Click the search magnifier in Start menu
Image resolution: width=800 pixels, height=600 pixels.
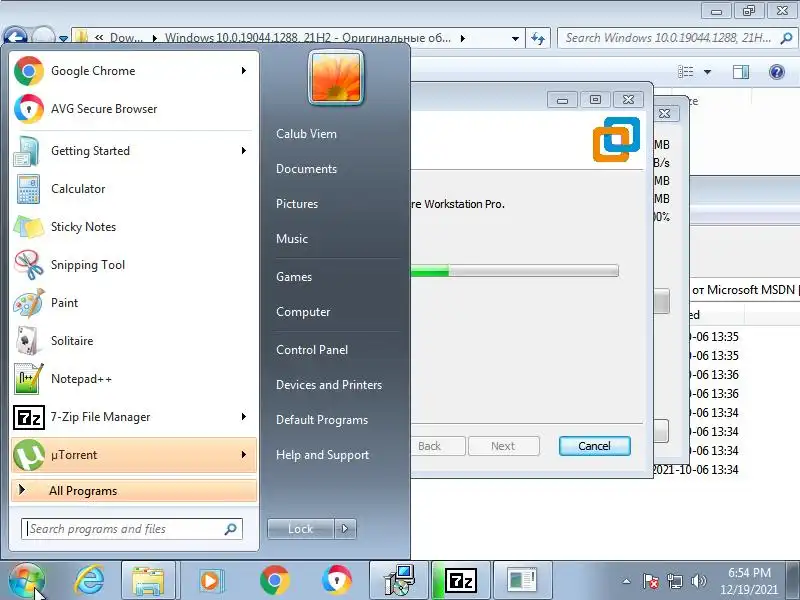(231, 529)
